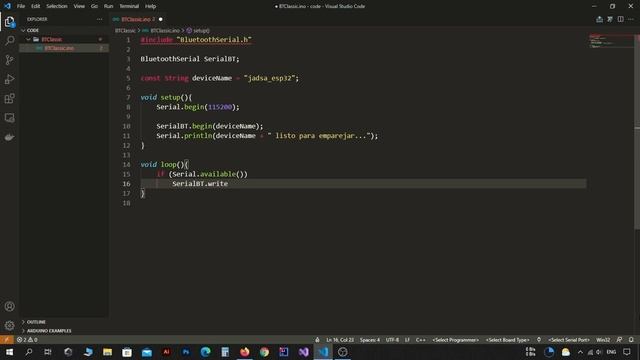
Task: Open the Search view icon
Action: [9, 40]
